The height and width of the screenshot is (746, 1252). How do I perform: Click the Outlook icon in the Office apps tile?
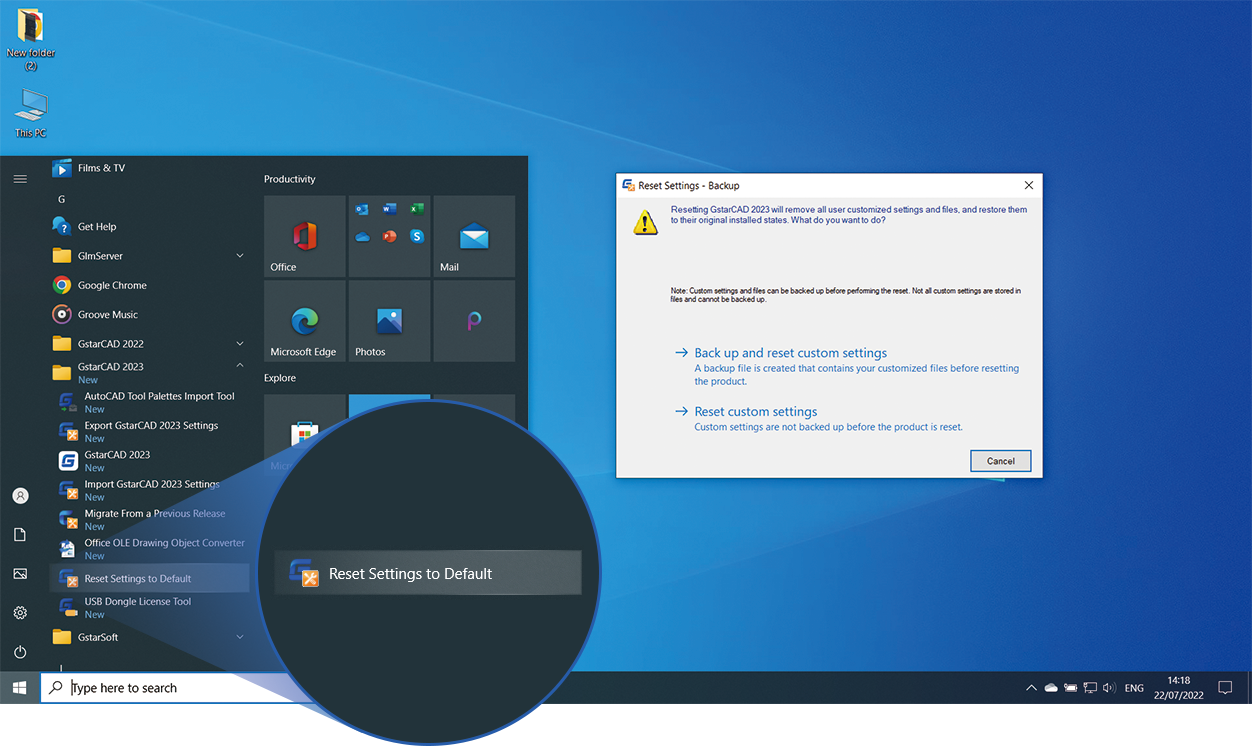[362, 209]
